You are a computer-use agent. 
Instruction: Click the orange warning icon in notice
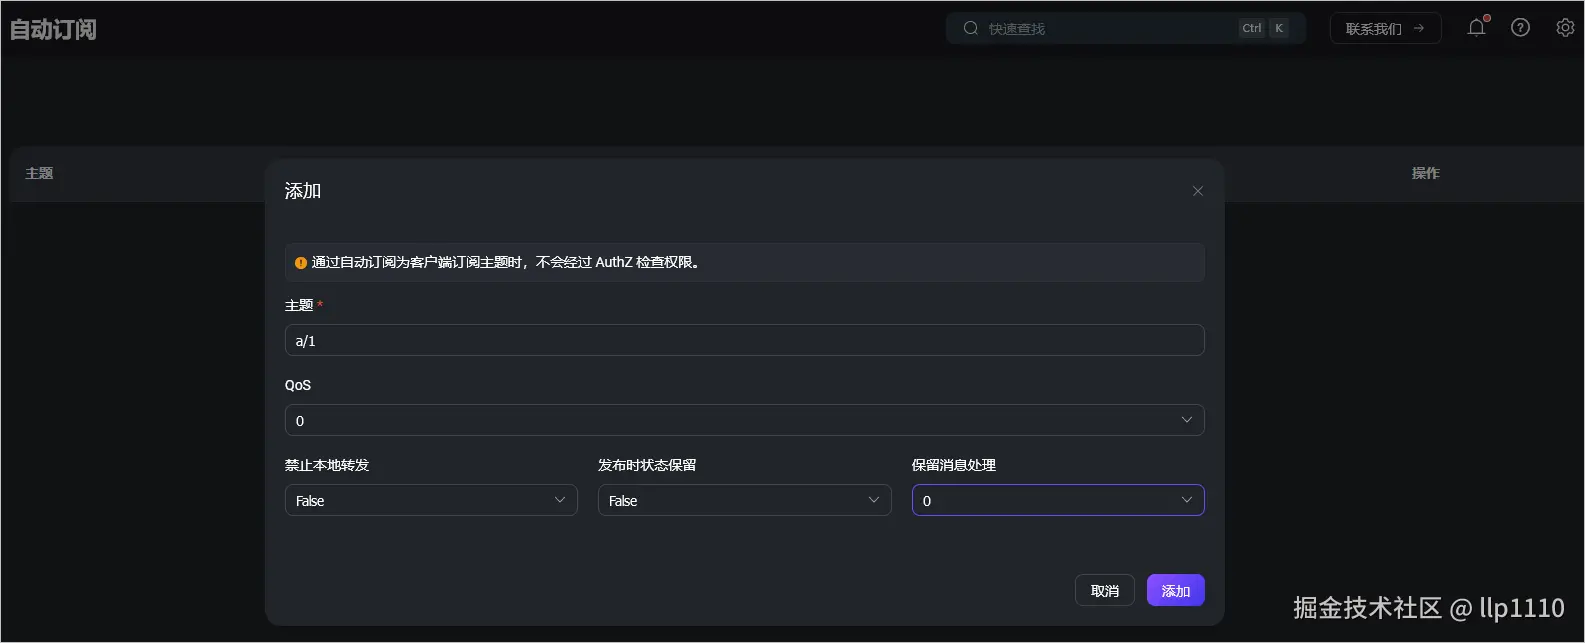(x=301, y=263)
